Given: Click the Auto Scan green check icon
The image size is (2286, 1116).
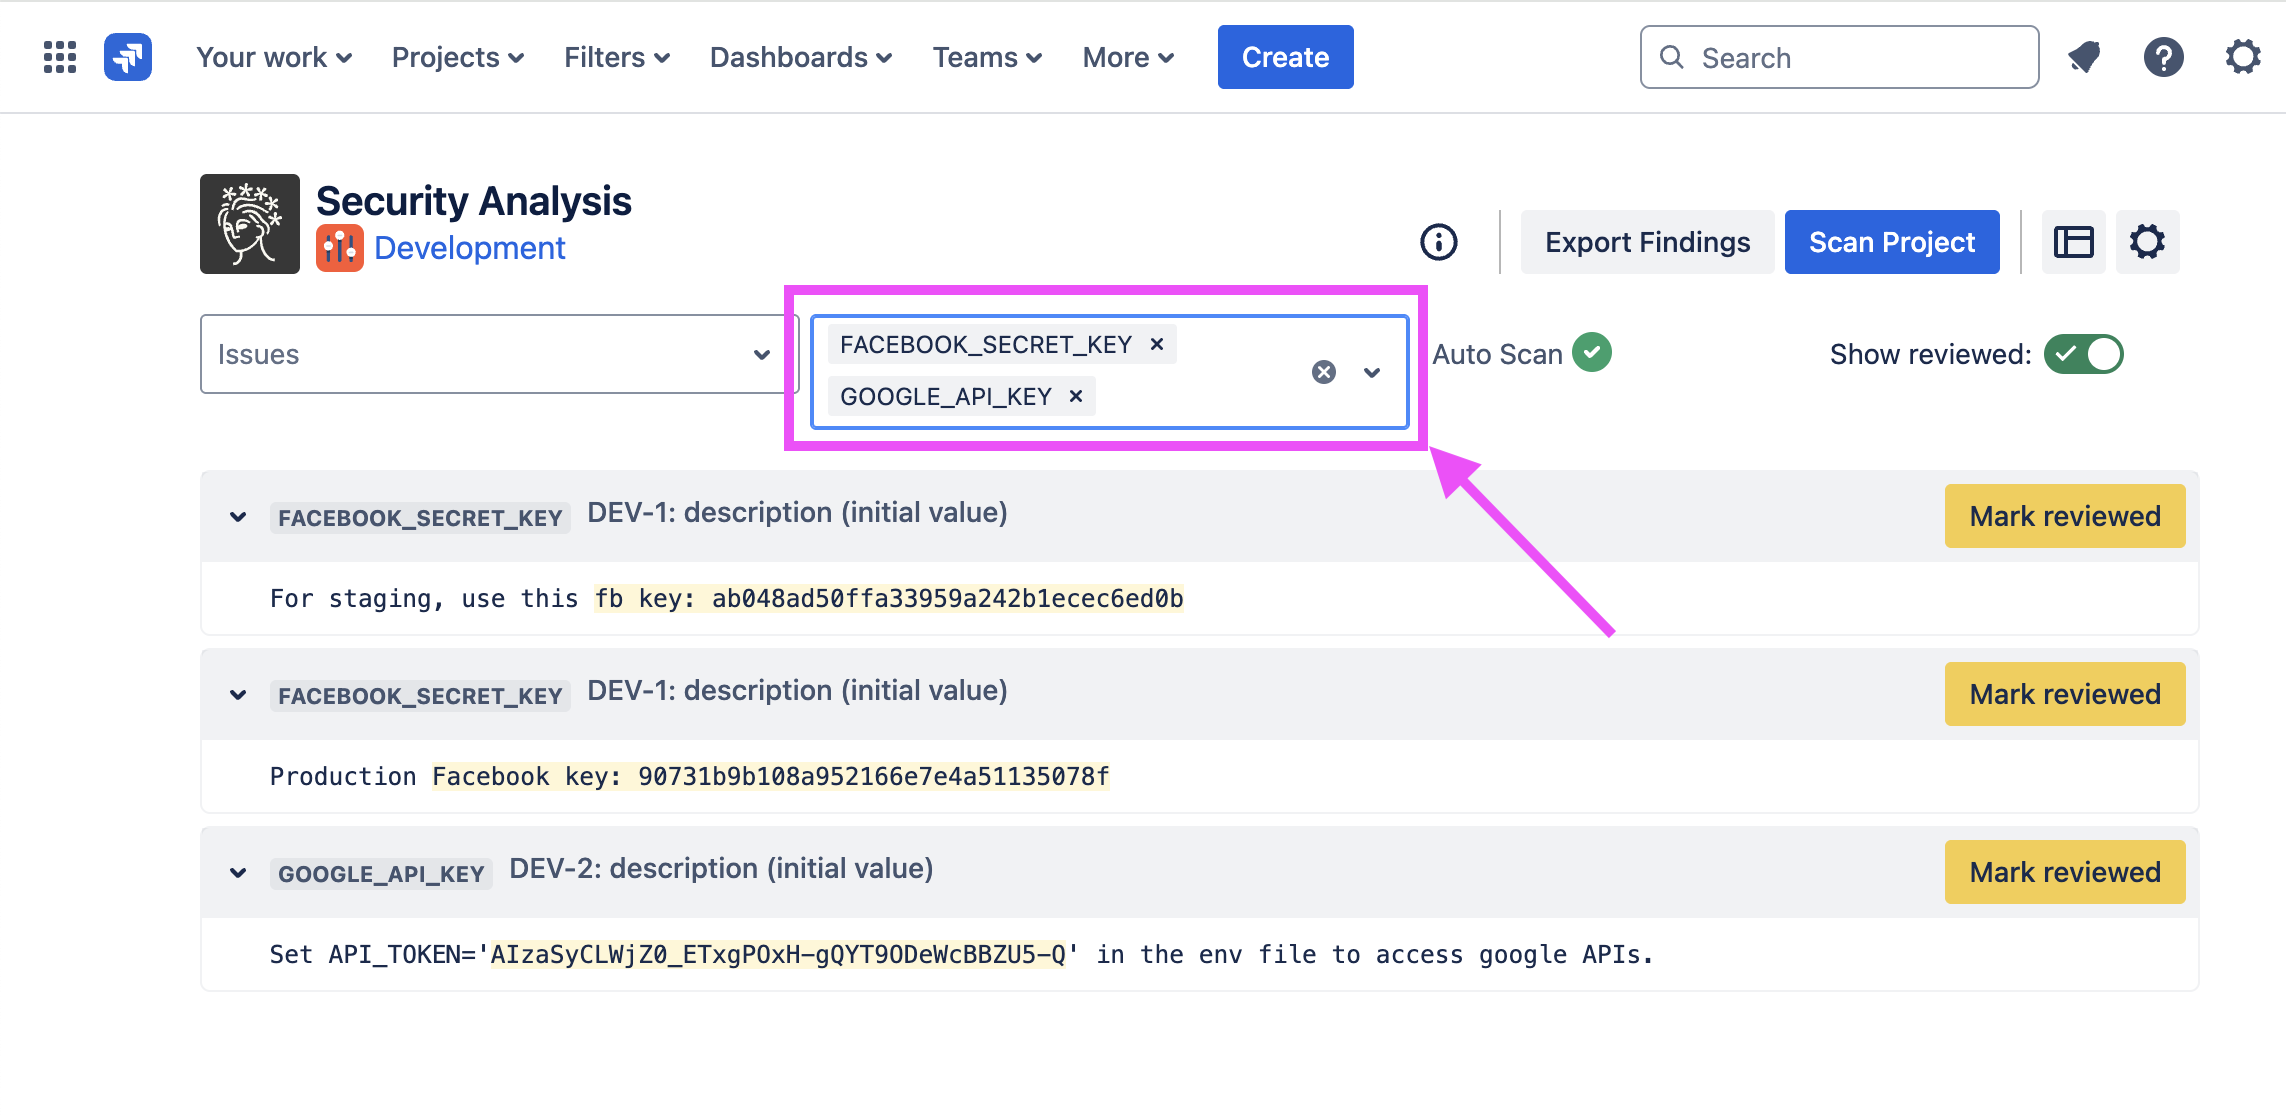Looking at the screenshot, I should [x=1592, y=352].
